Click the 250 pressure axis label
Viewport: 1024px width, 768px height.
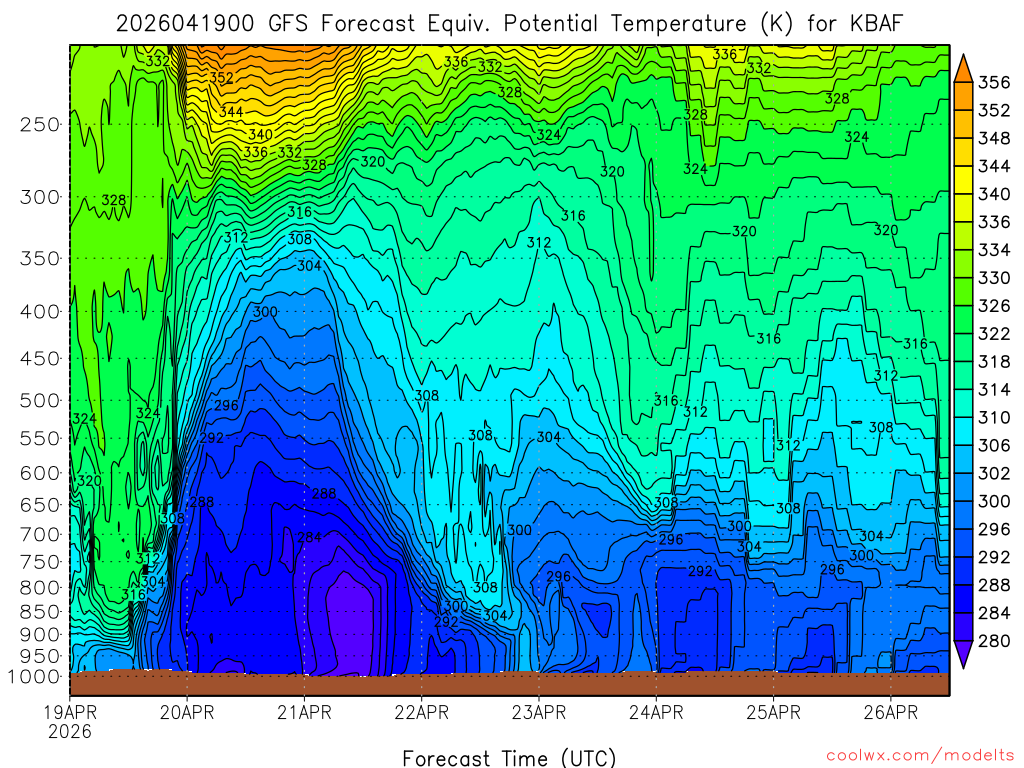point(40,124)
